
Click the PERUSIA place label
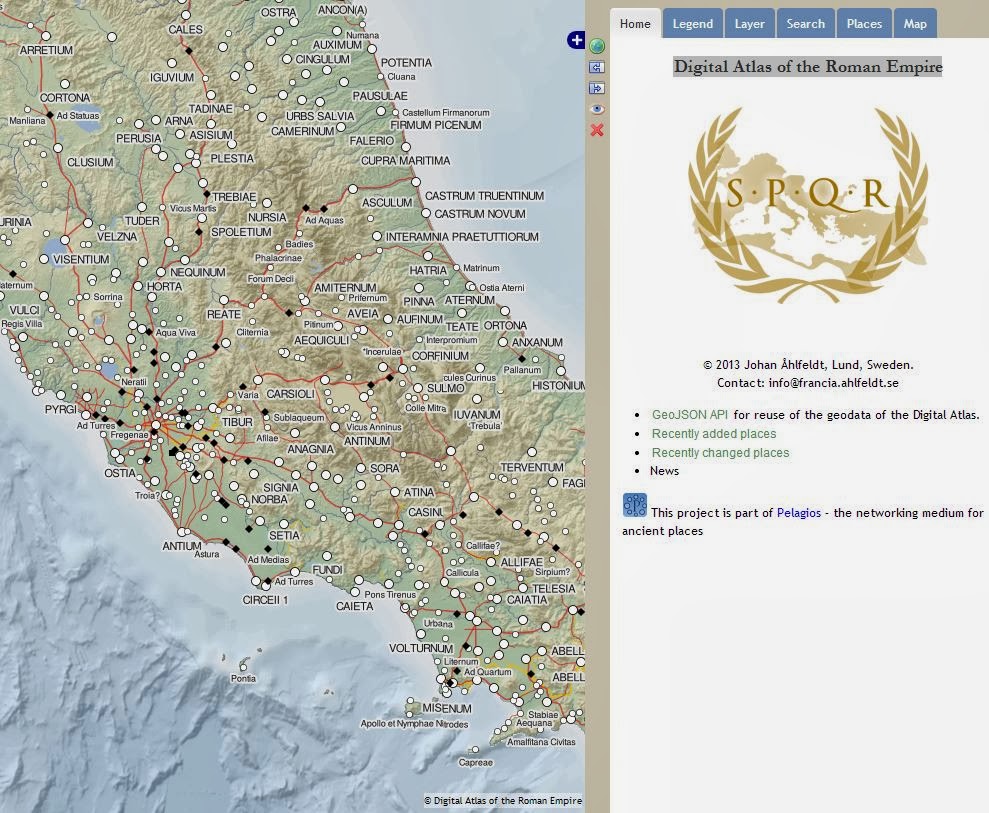coord(139,138)
